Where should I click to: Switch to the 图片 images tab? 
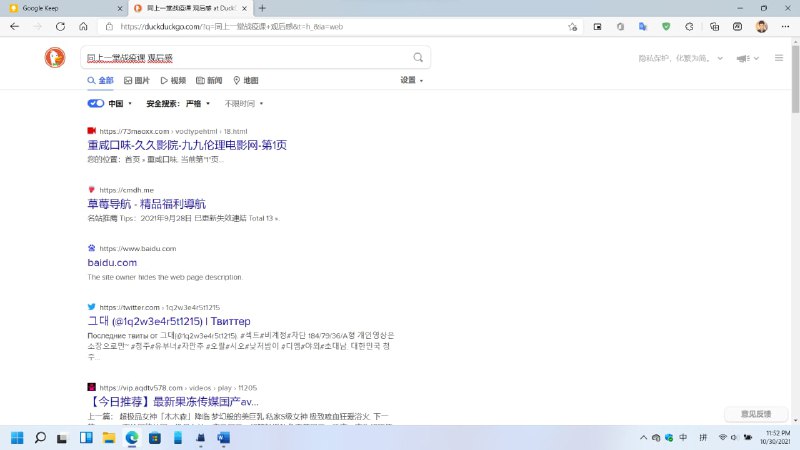(x=137, y=81)
